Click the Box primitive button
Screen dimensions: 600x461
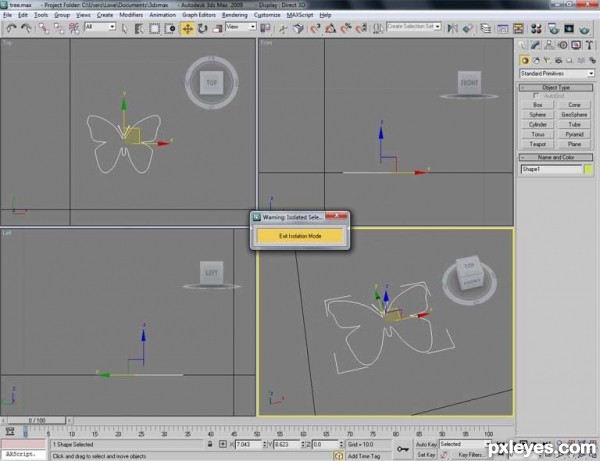538,105
